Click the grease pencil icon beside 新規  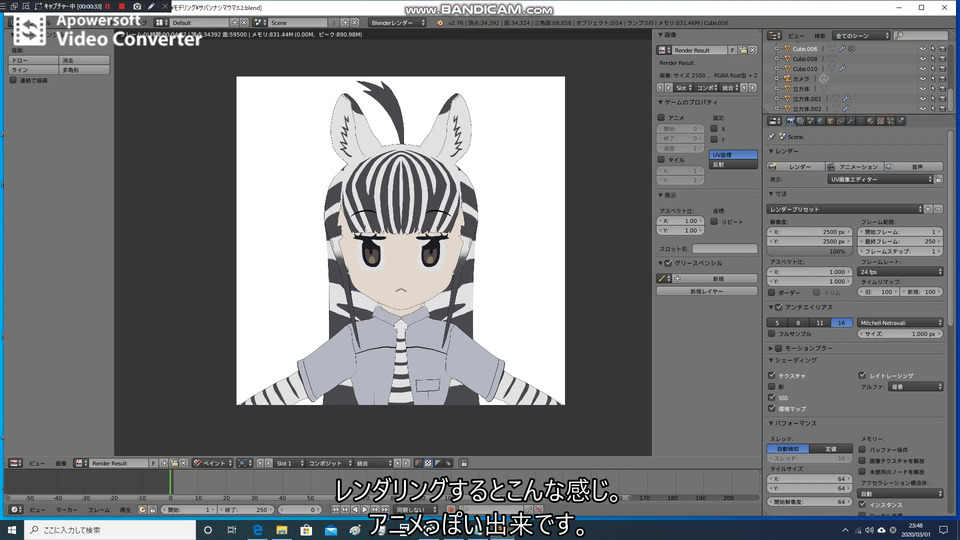click(662, 279)
